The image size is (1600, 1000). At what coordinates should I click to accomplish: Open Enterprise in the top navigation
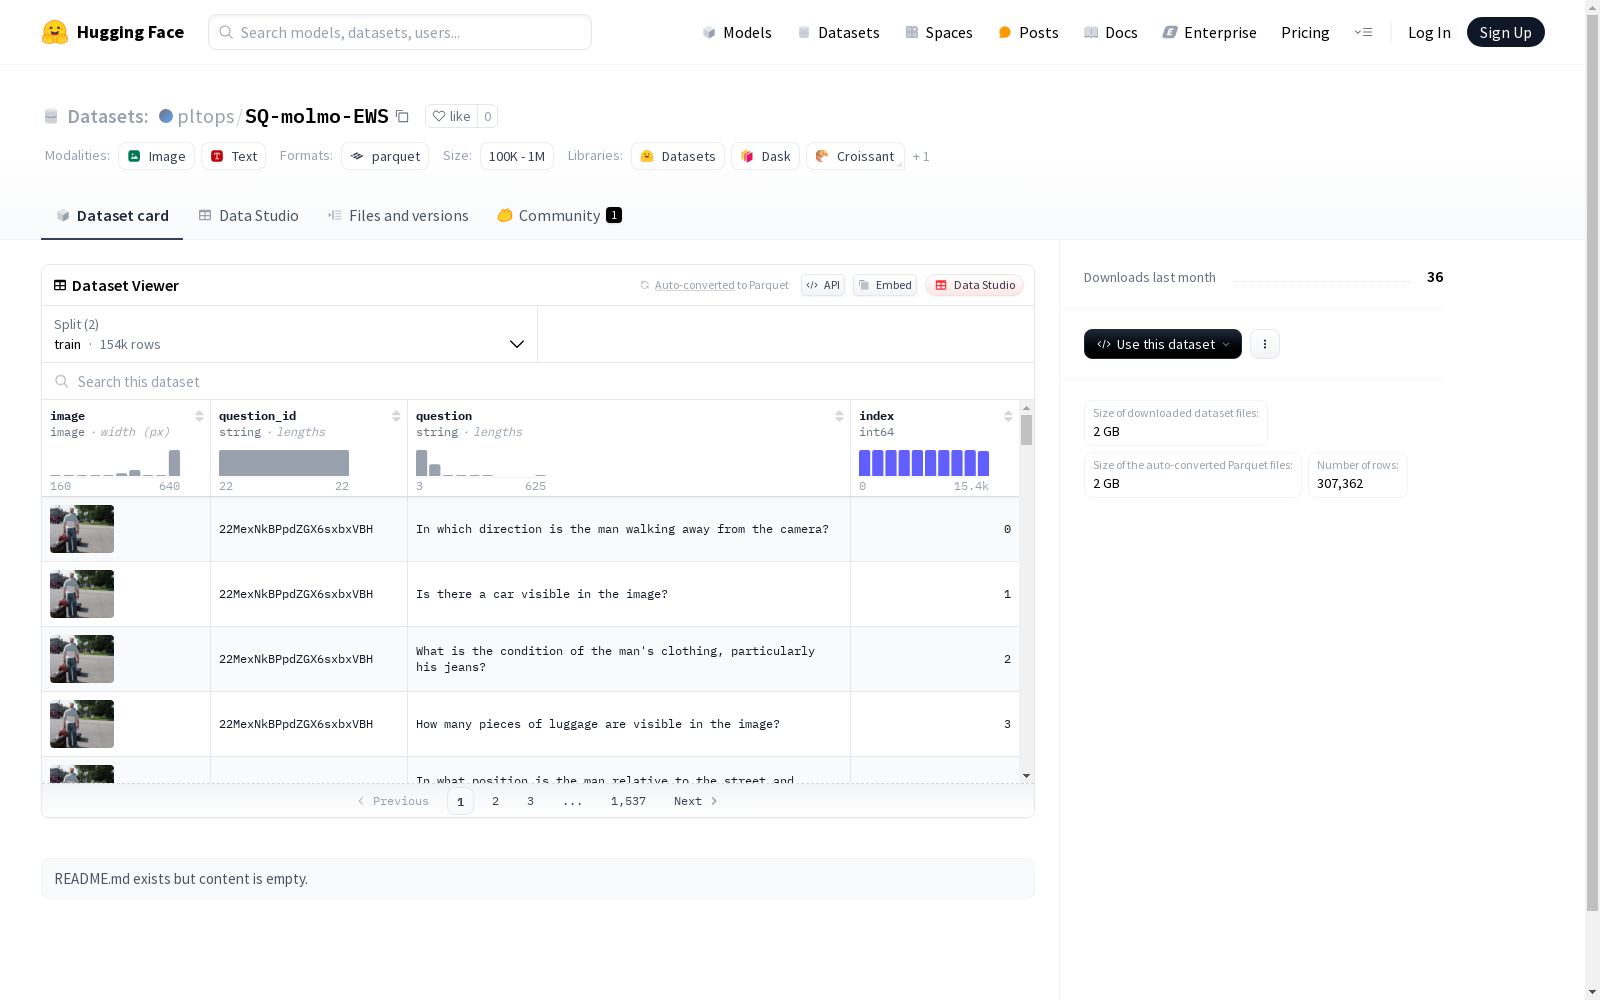[x=1210, y=32]
